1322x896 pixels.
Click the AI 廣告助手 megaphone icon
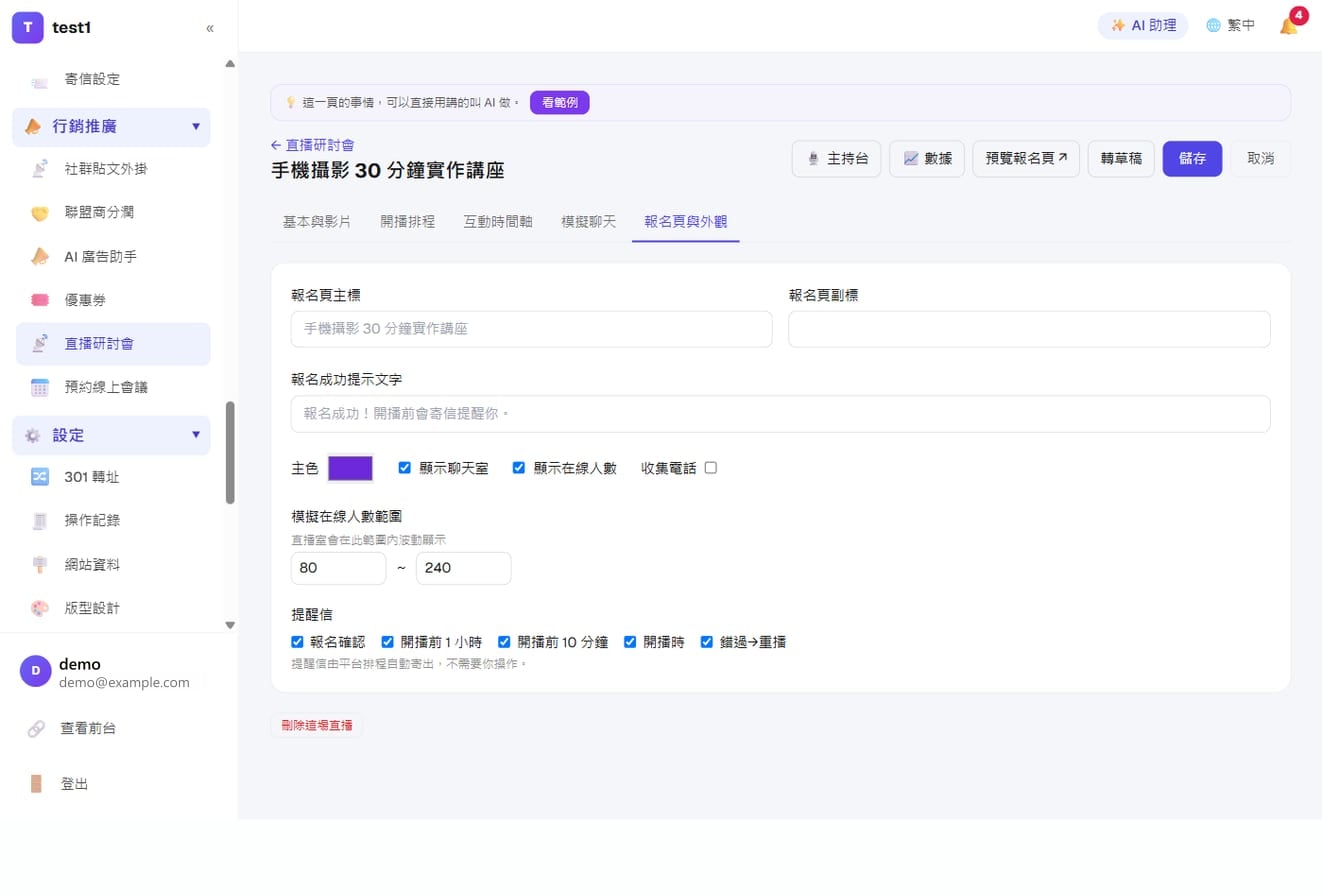tap(40, 257)
